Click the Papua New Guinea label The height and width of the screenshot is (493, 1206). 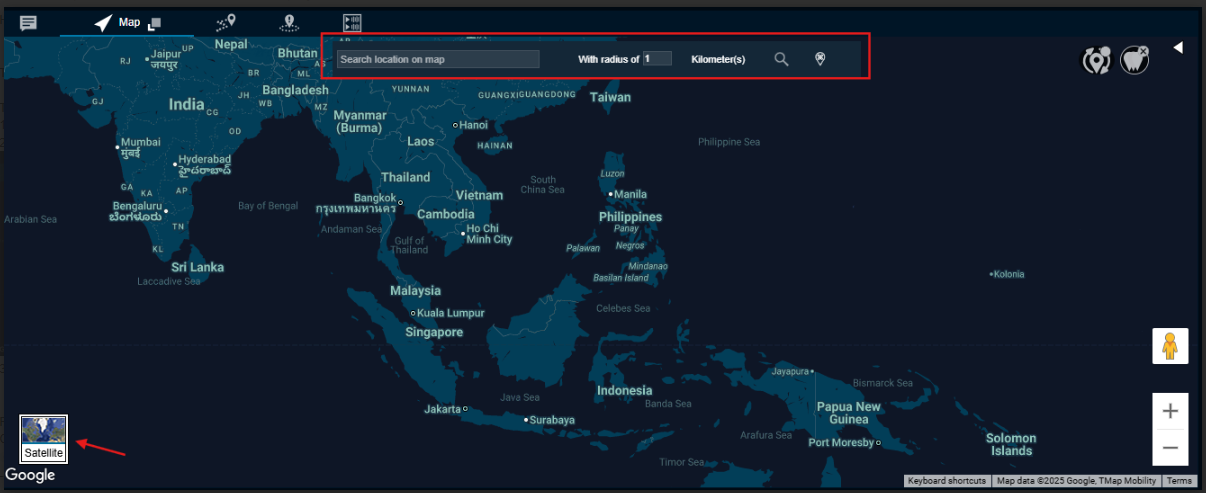[849, 413]
